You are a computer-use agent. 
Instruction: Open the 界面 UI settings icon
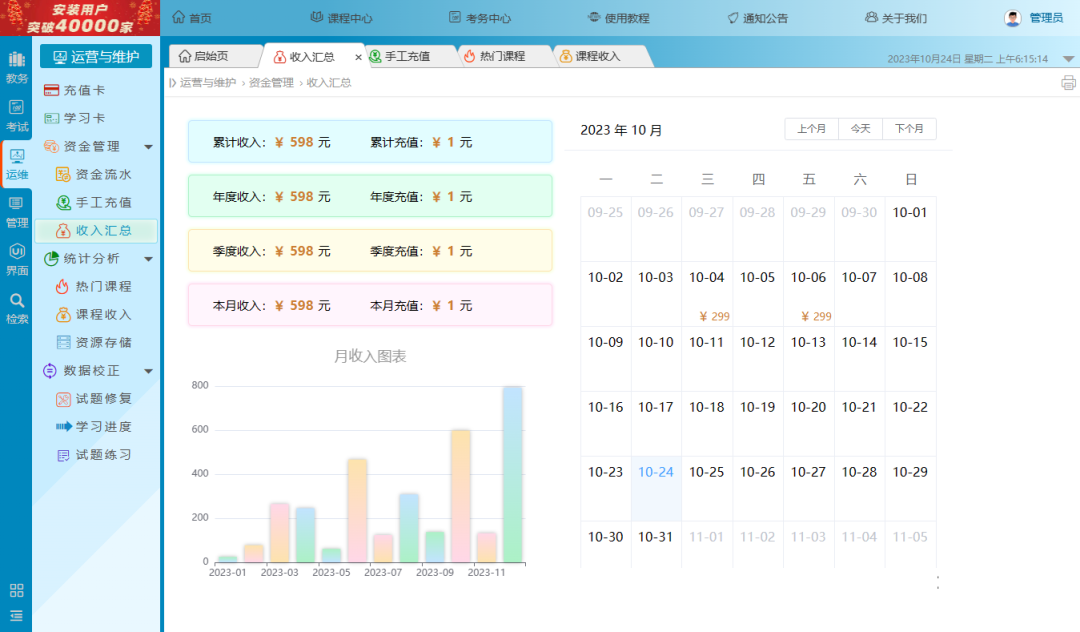pos(16,260)
